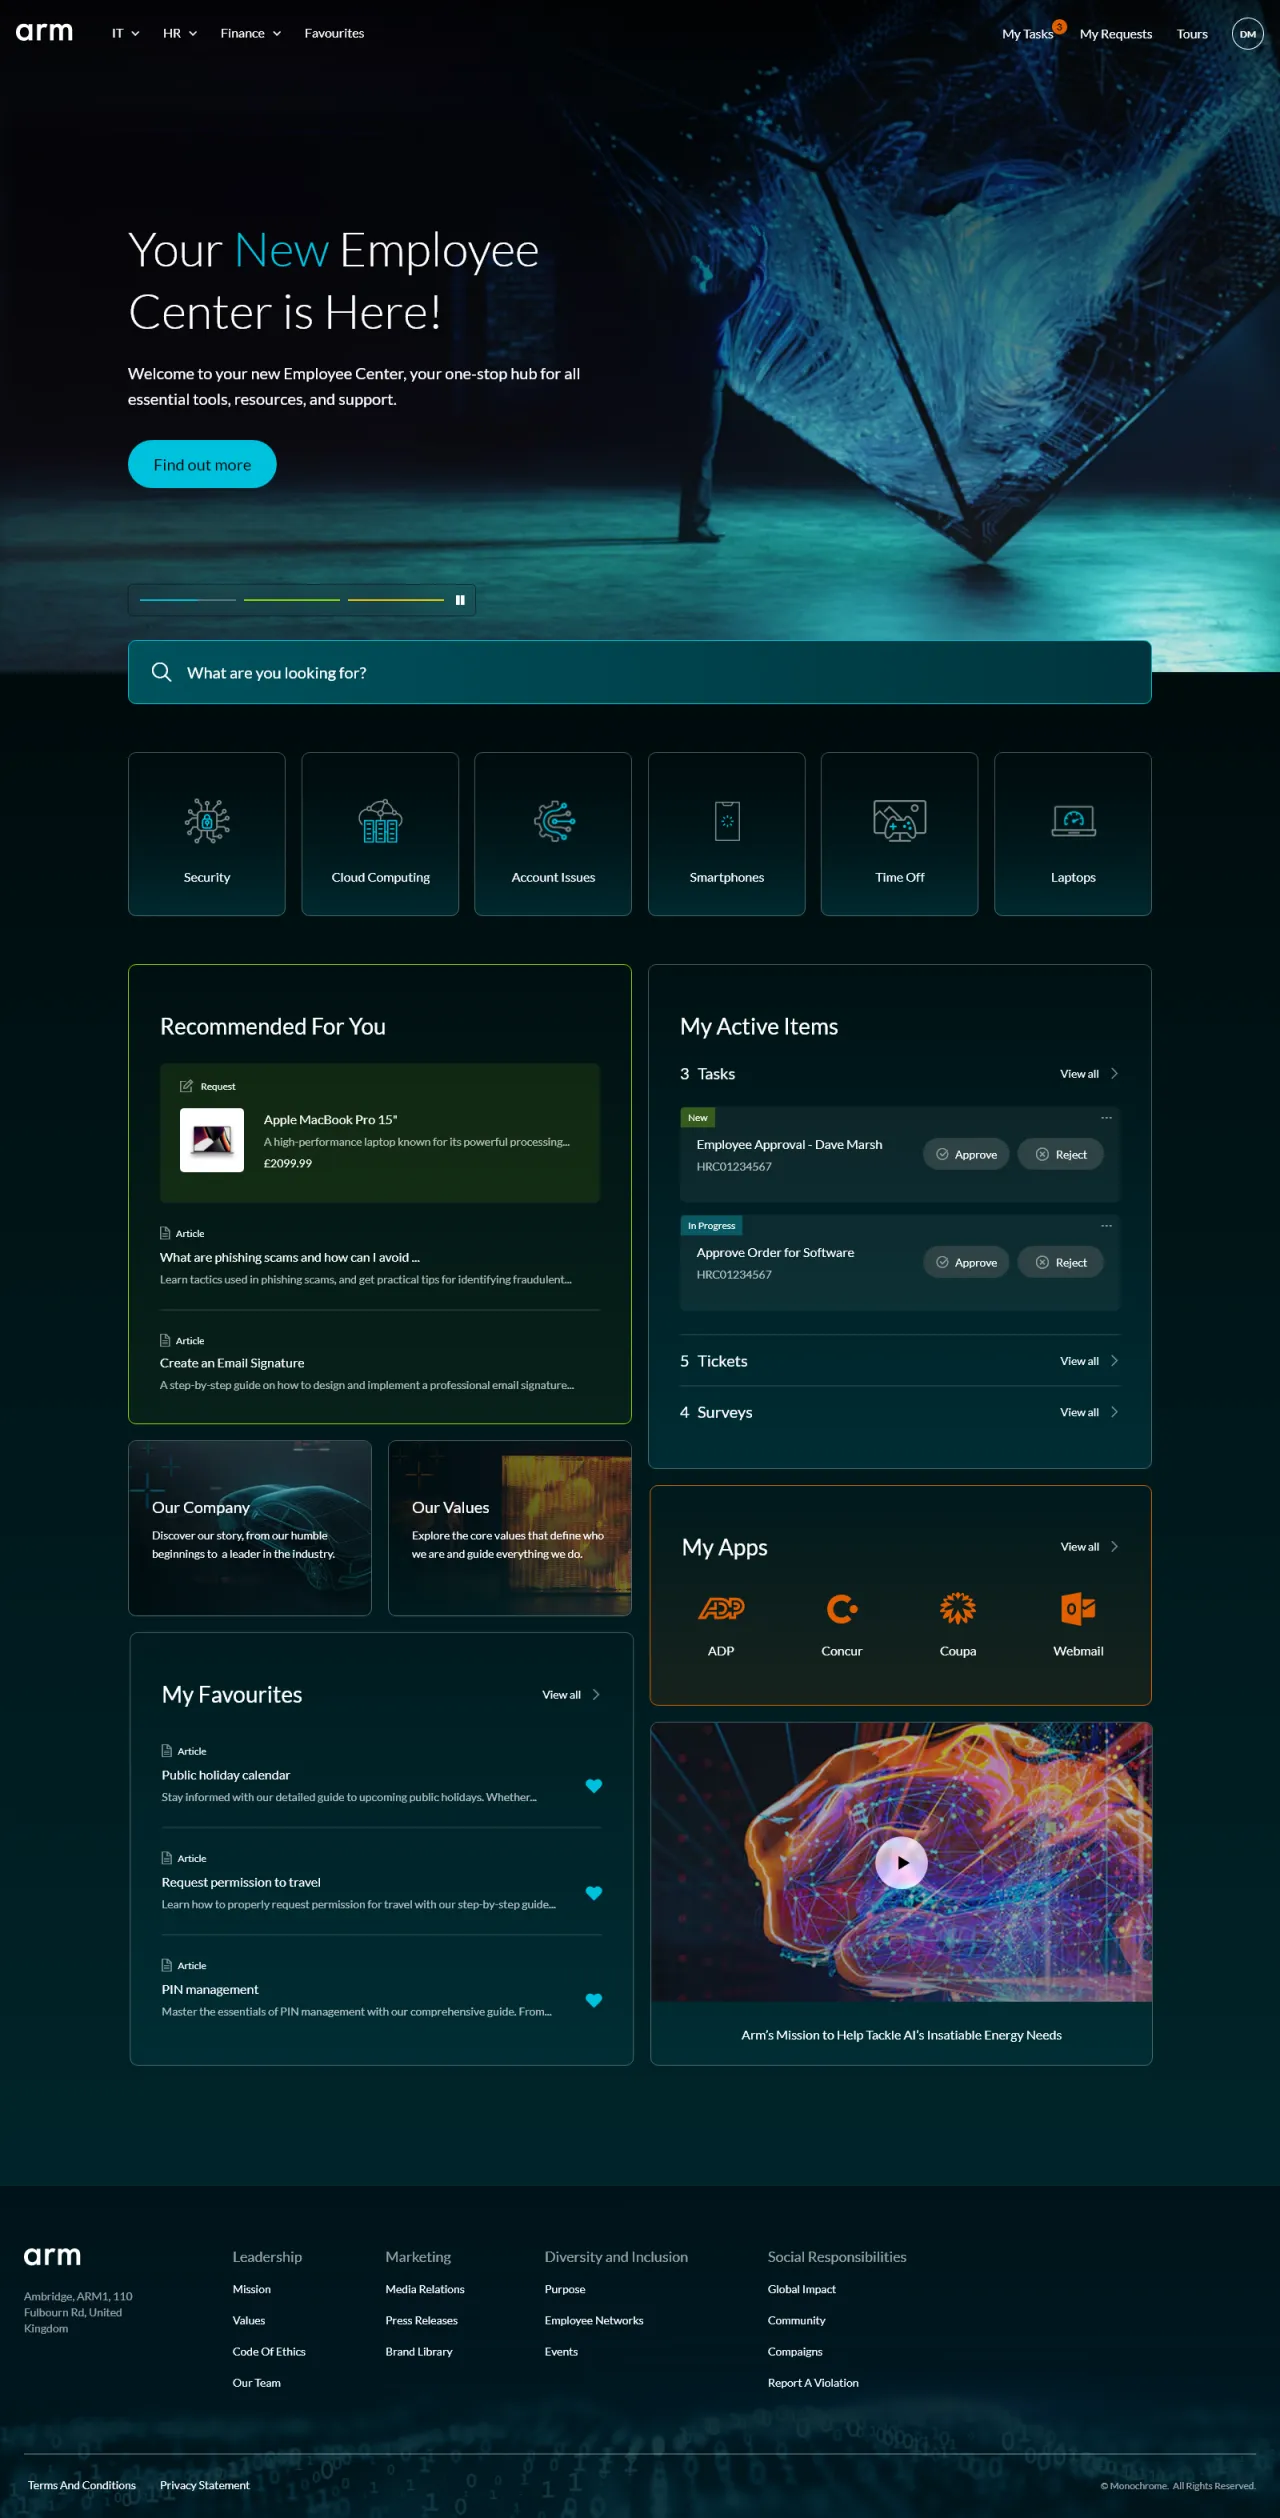Reject the Order for Software task

[1061, 1262]
